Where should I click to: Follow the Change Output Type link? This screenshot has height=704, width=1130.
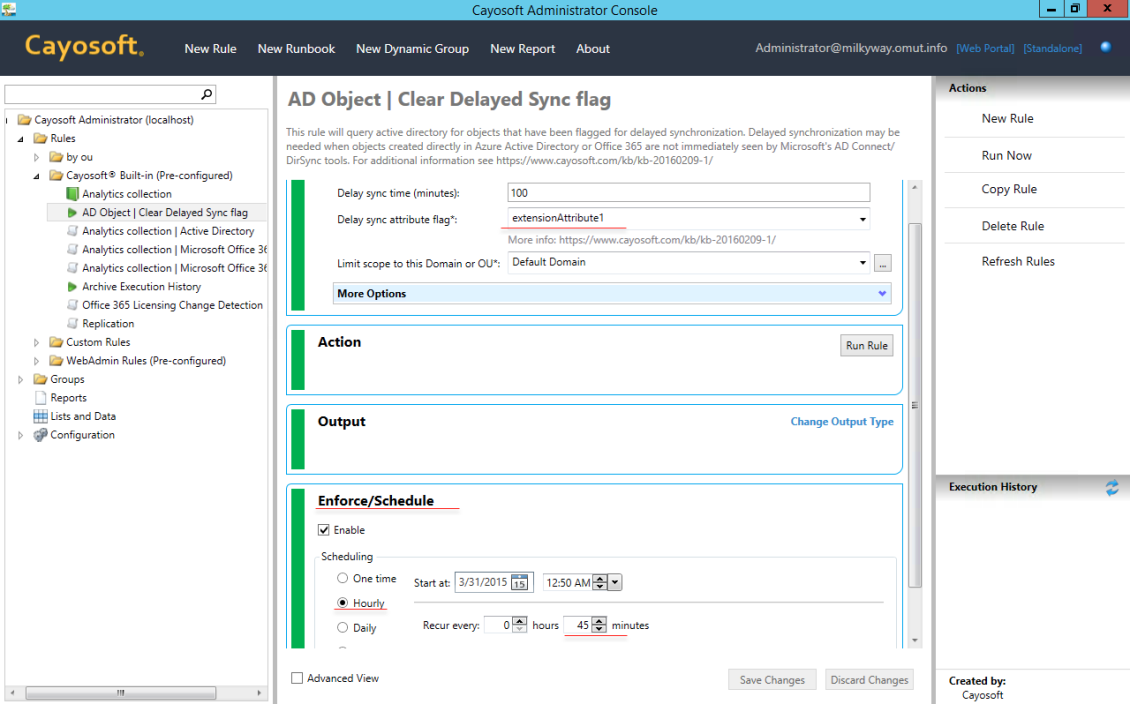pos(842,422)
